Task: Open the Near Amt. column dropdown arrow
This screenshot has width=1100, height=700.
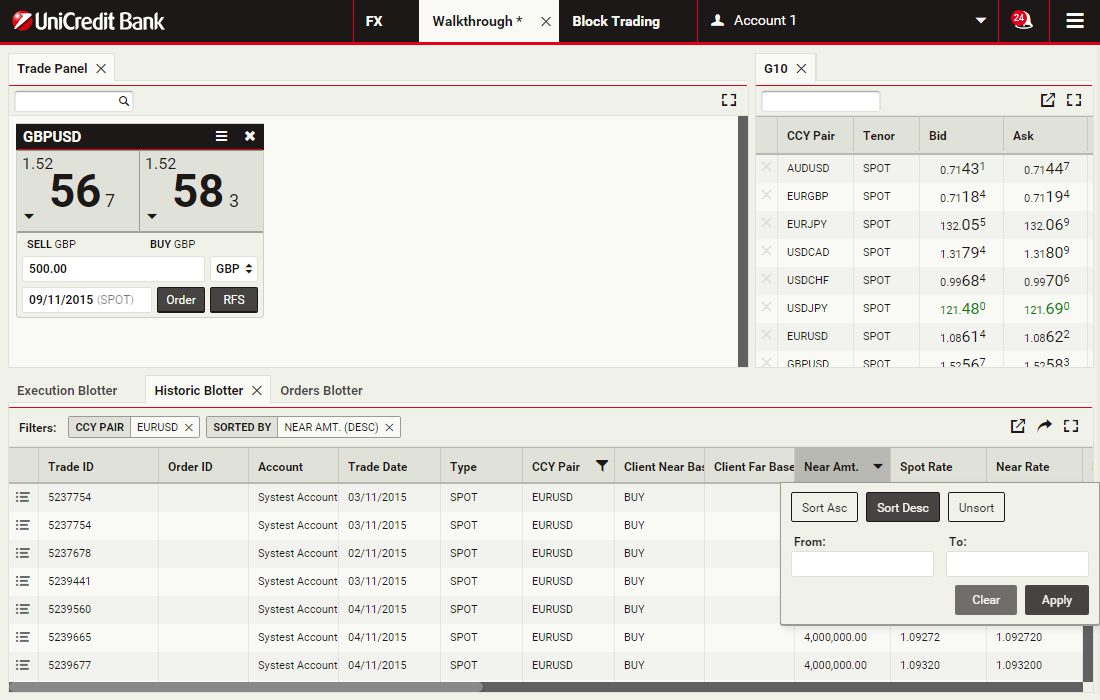Action: tap(877, 467)
